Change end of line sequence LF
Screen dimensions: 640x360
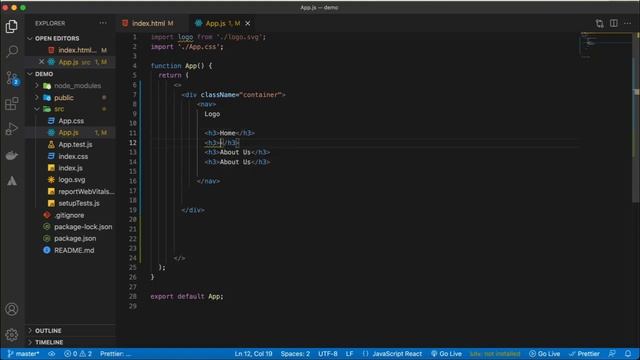(x=349, y=354)
